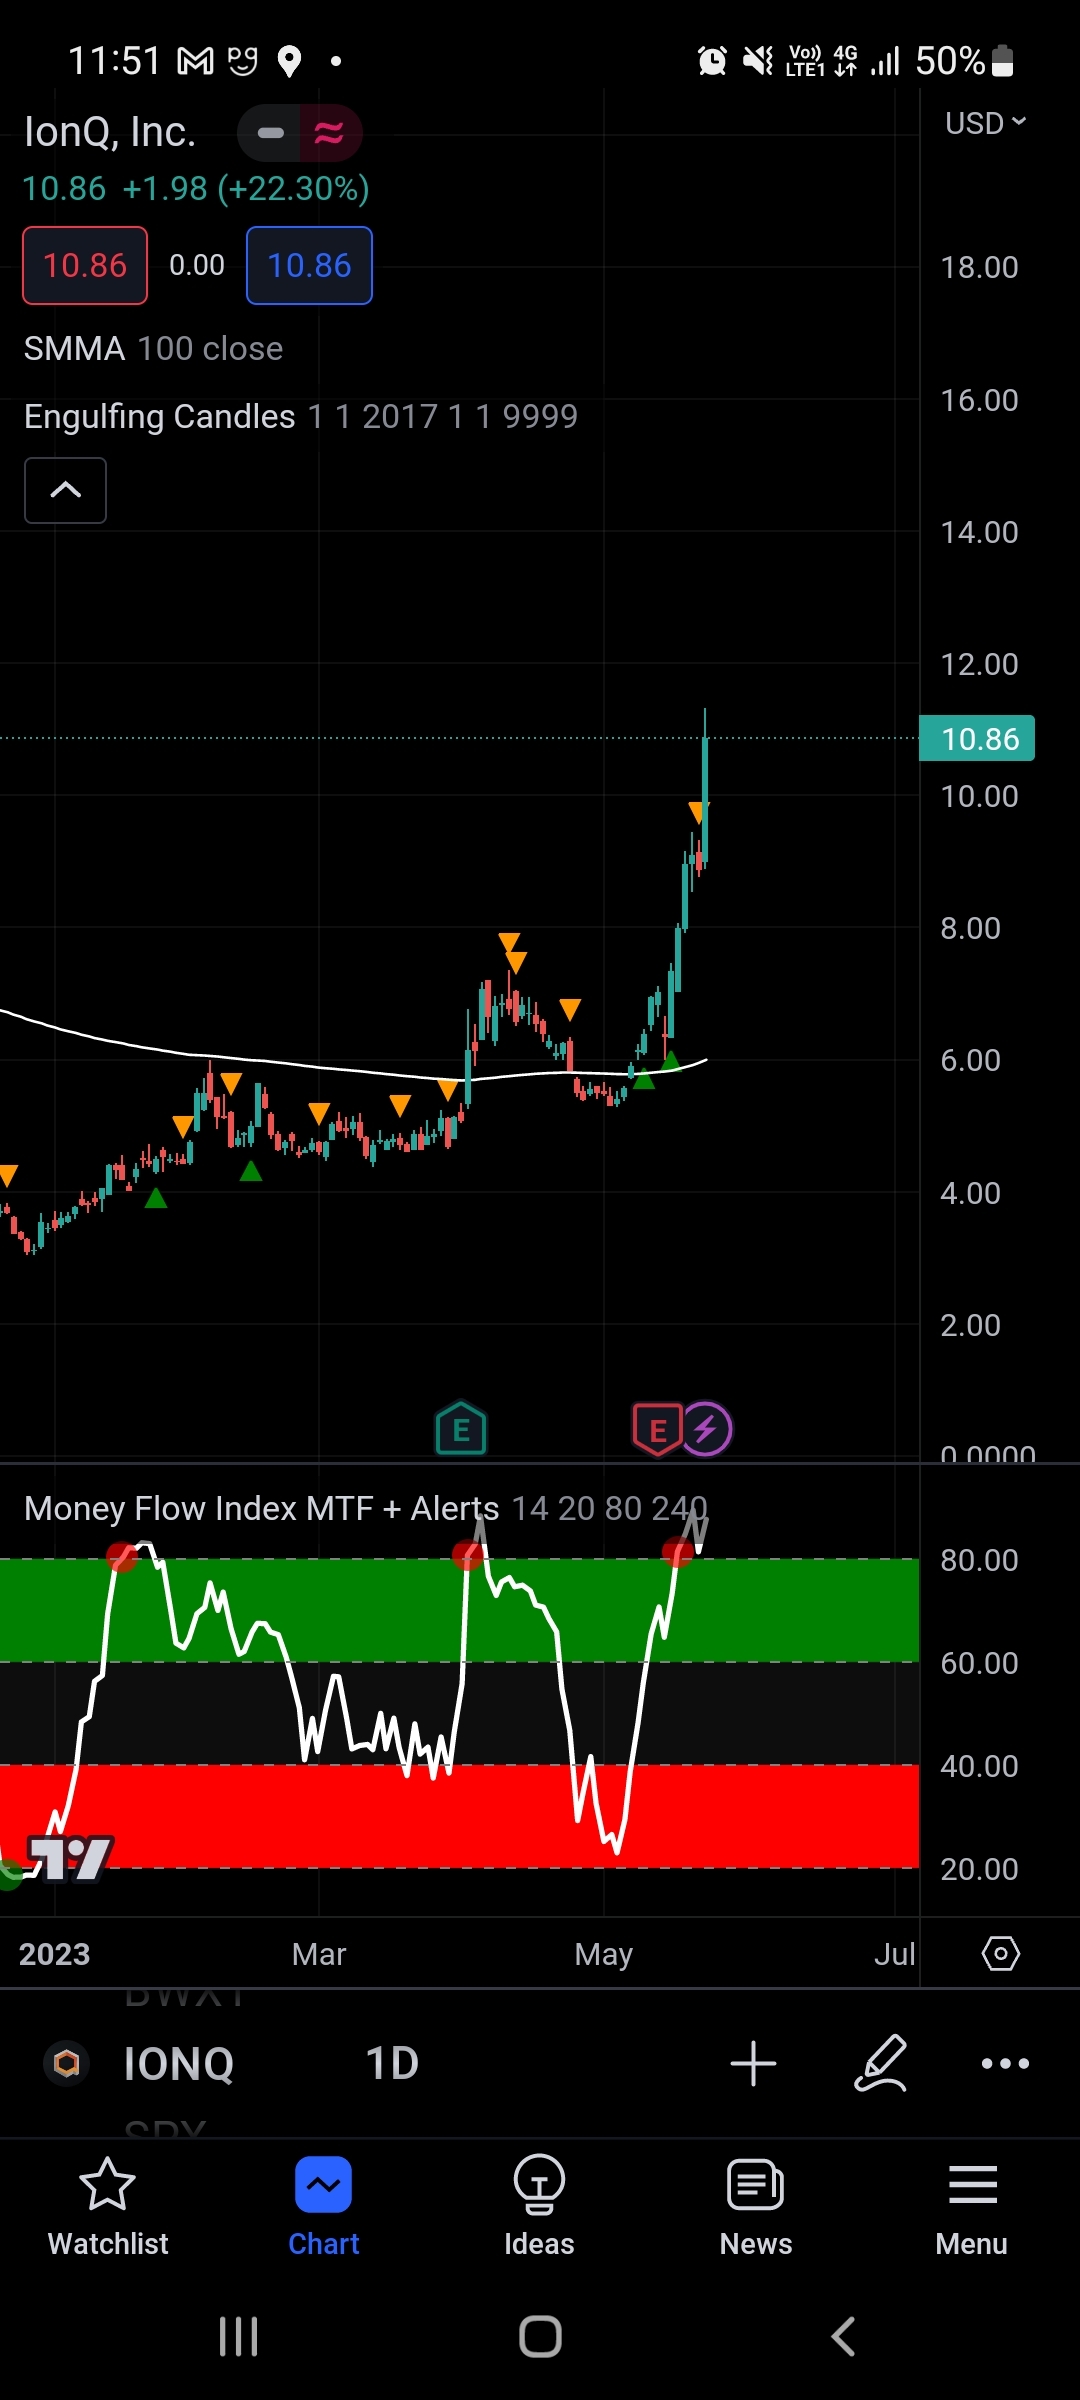Viewport: 1080px width, 2400px height.
Task: Open the drawing tools pencil icon
Action: coord(881,2063)
